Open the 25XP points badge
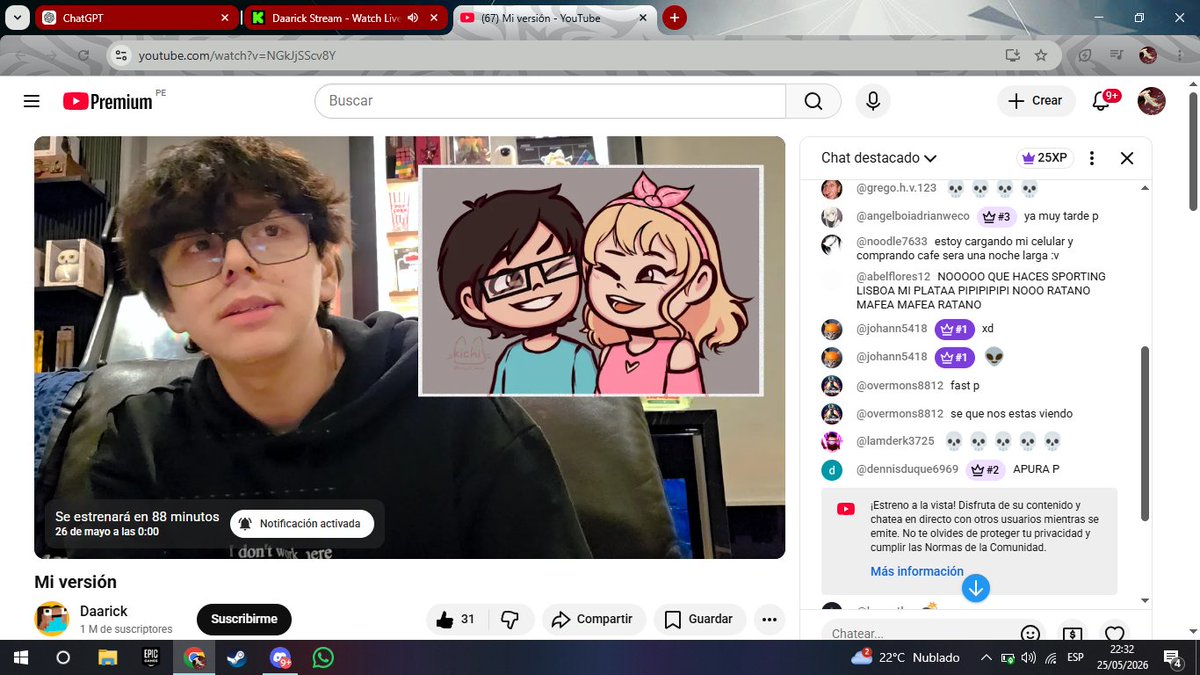The width and height of the screenshot is (1200, 675). (1043, 158)
